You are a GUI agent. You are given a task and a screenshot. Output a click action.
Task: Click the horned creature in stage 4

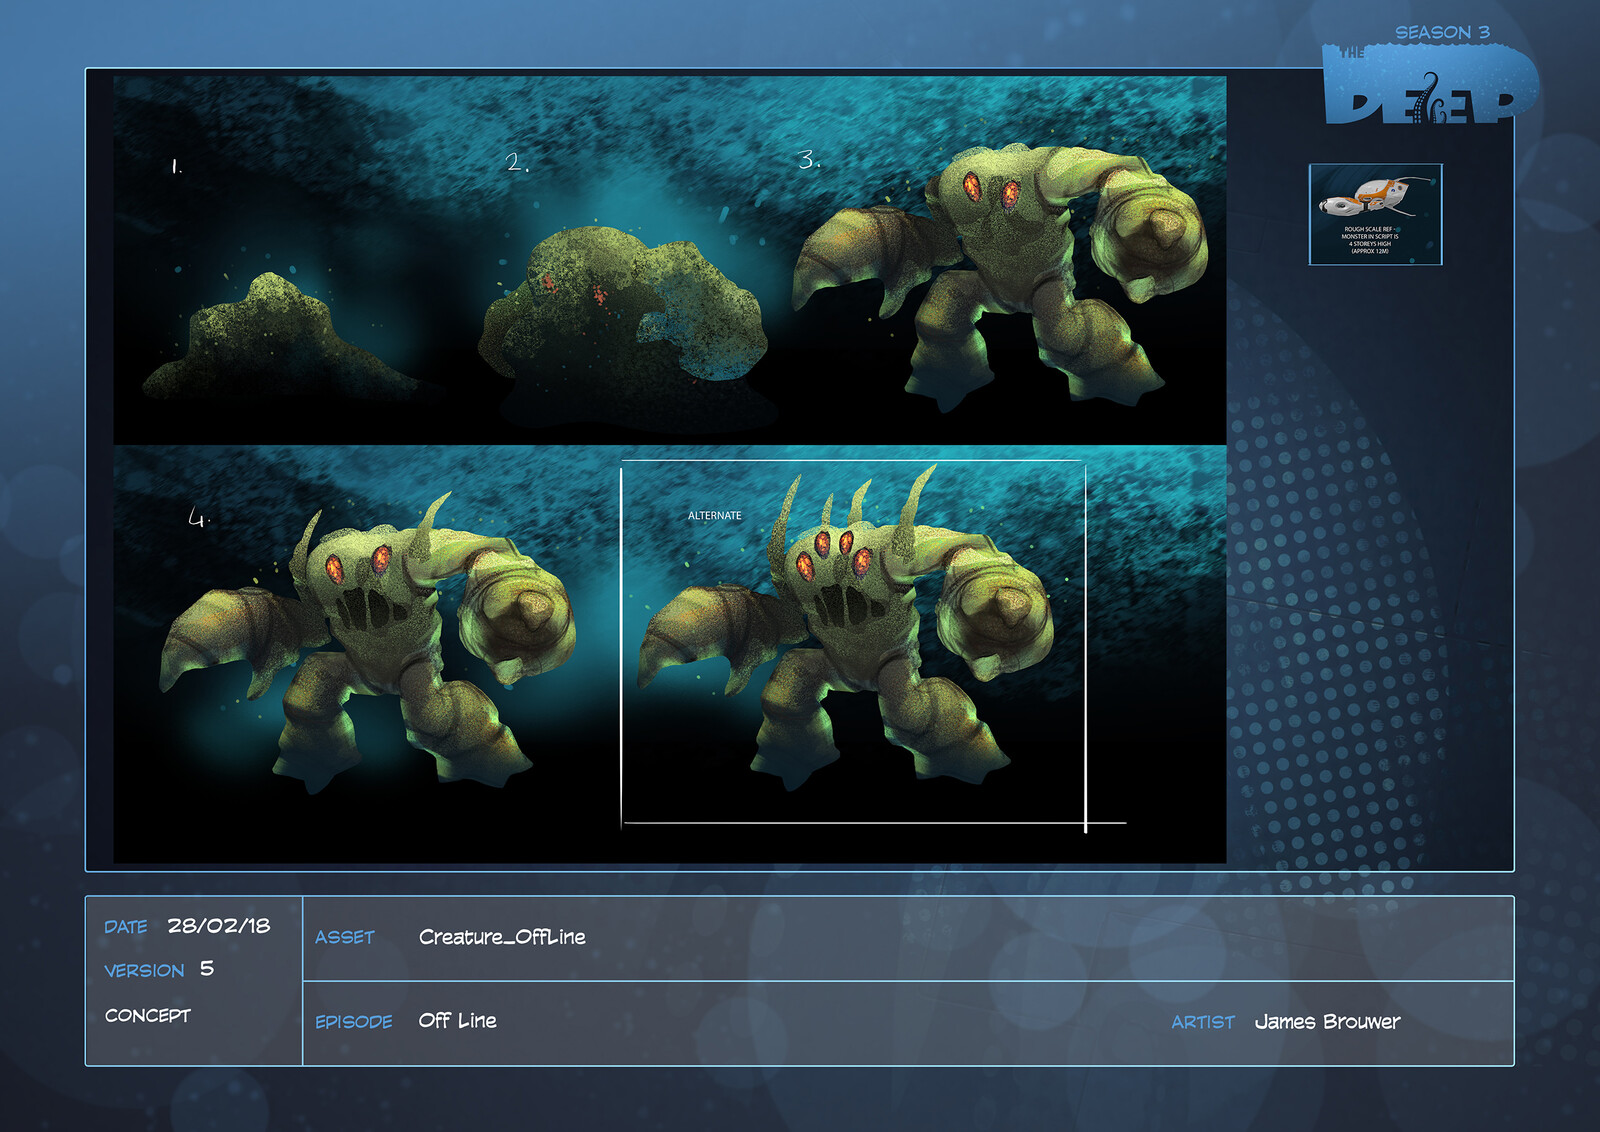coord(370,640)
